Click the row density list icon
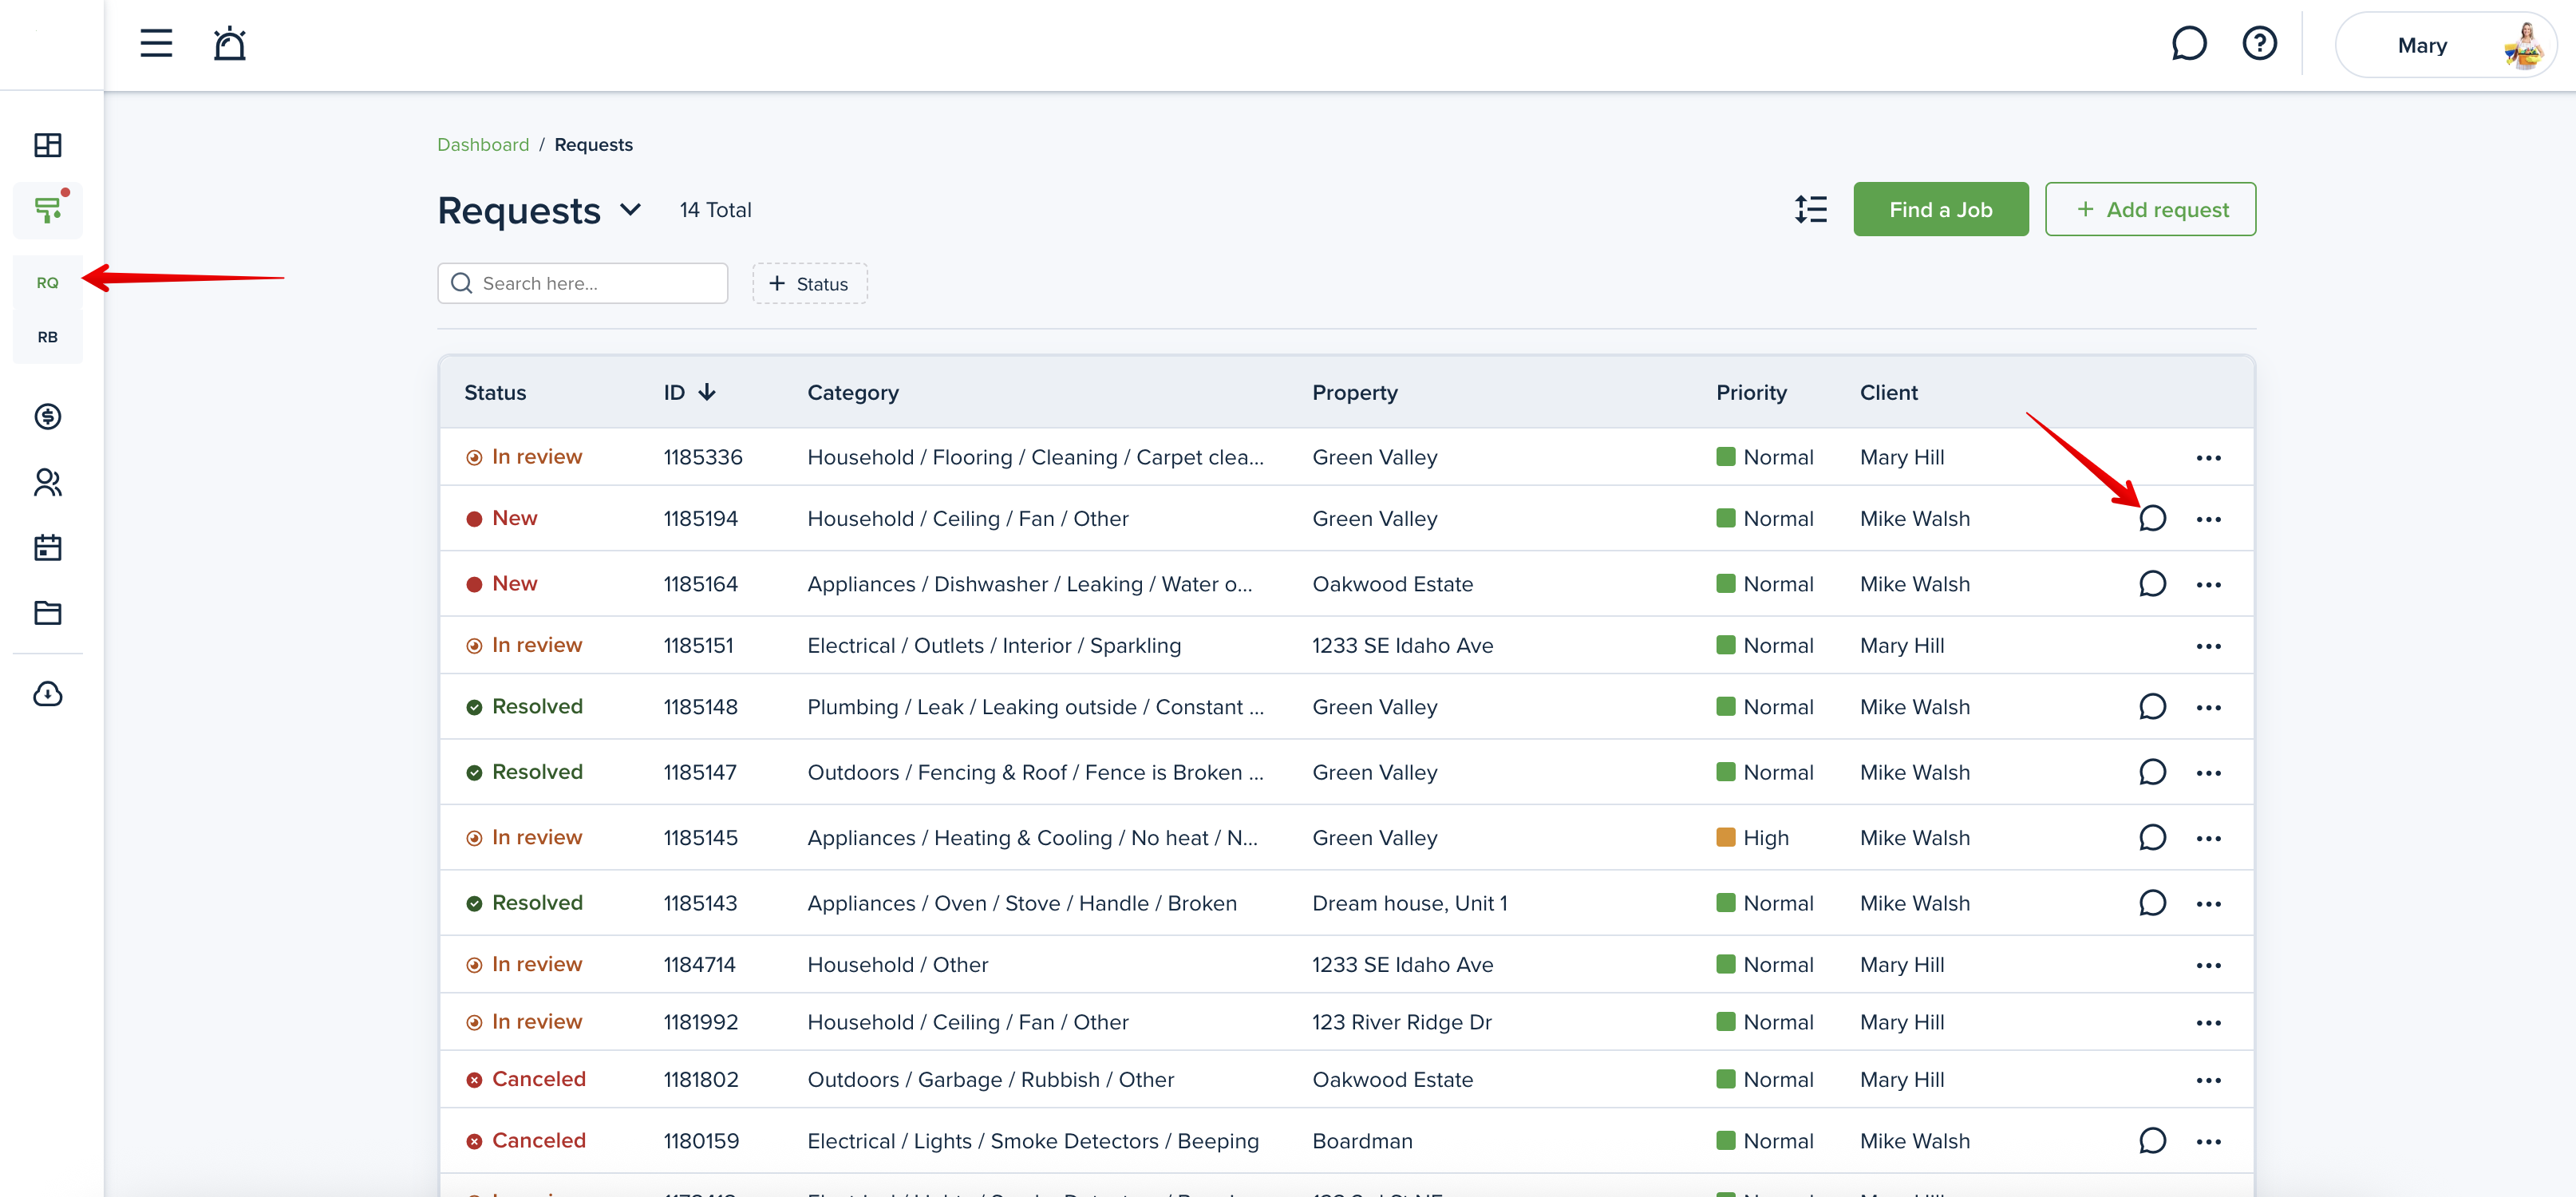This screenshot has height=1197, width=2576. 1810,209
